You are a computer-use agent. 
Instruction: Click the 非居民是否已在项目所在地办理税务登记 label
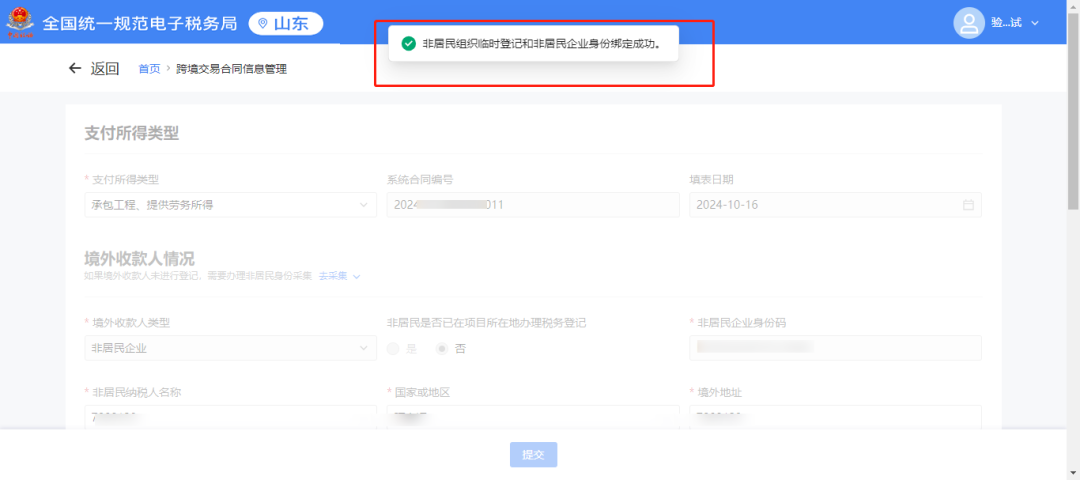(487, 322)
